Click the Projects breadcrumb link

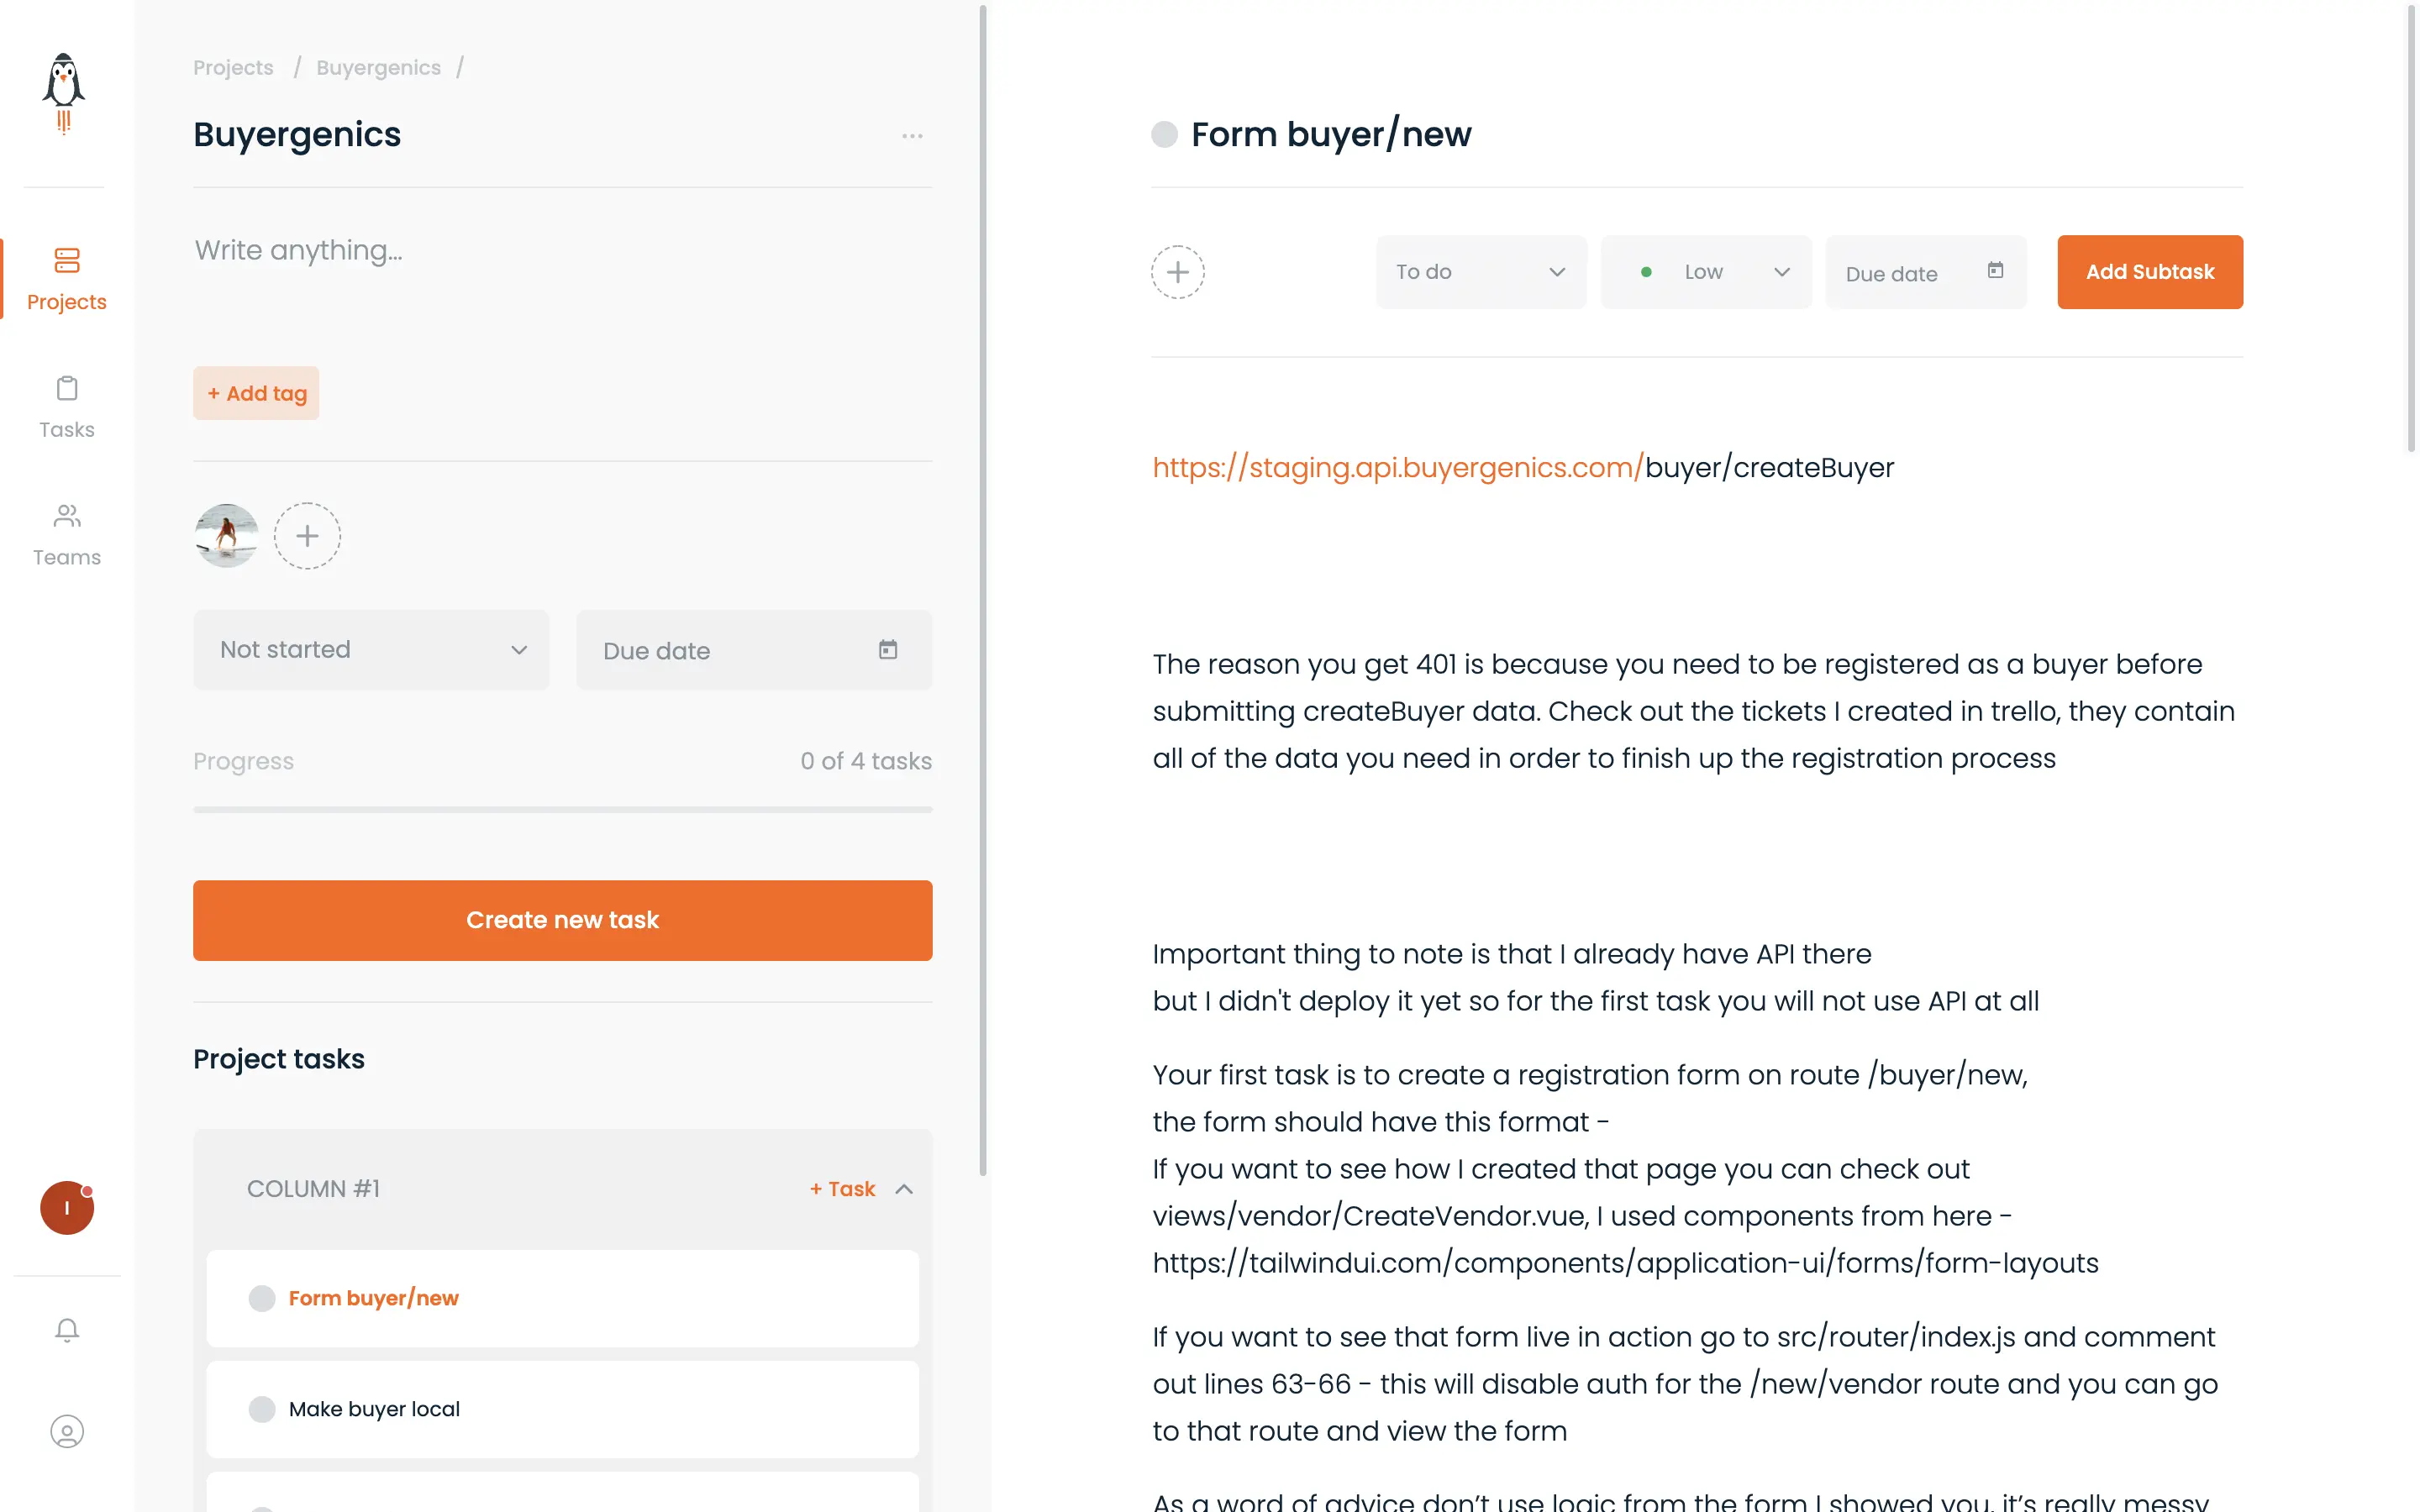click(233, 67)
